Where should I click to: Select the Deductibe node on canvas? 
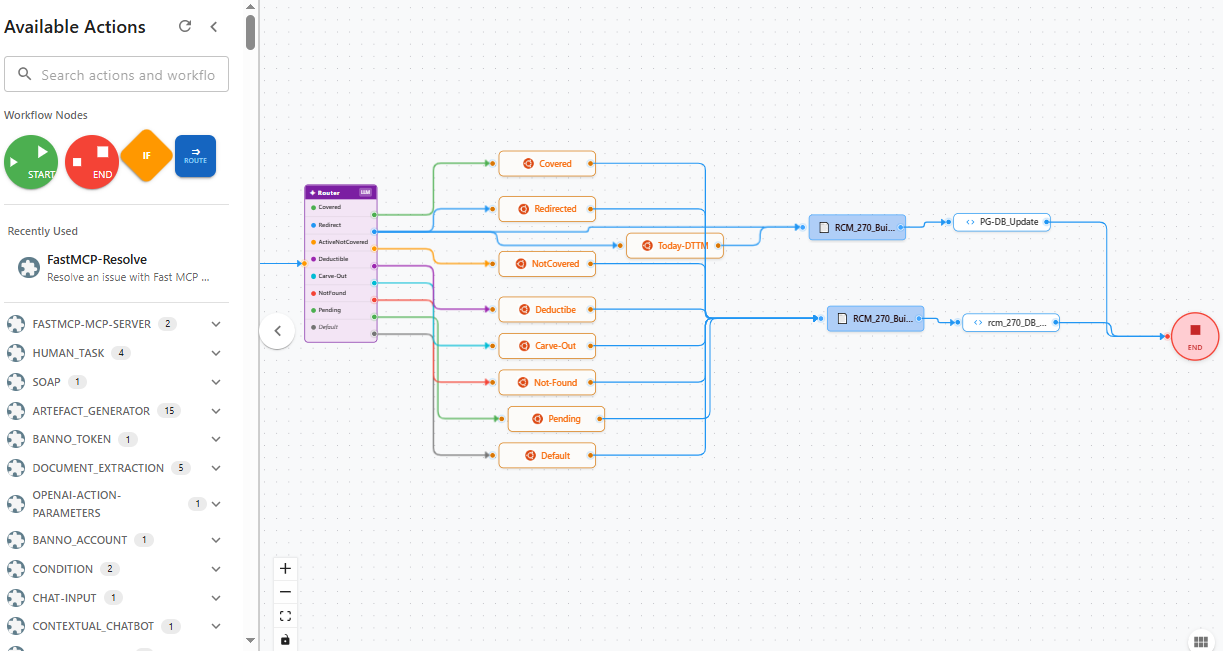[547, 310]
